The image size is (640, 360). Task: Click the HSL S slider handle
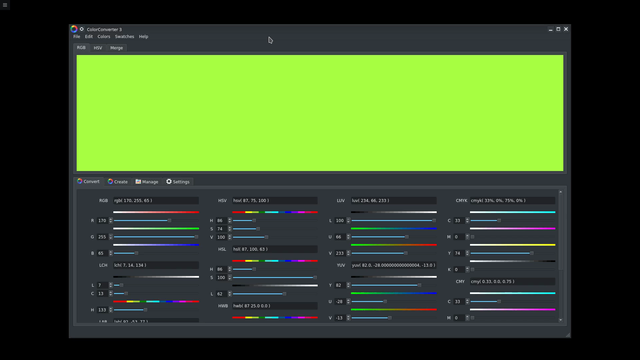[315, 278]
